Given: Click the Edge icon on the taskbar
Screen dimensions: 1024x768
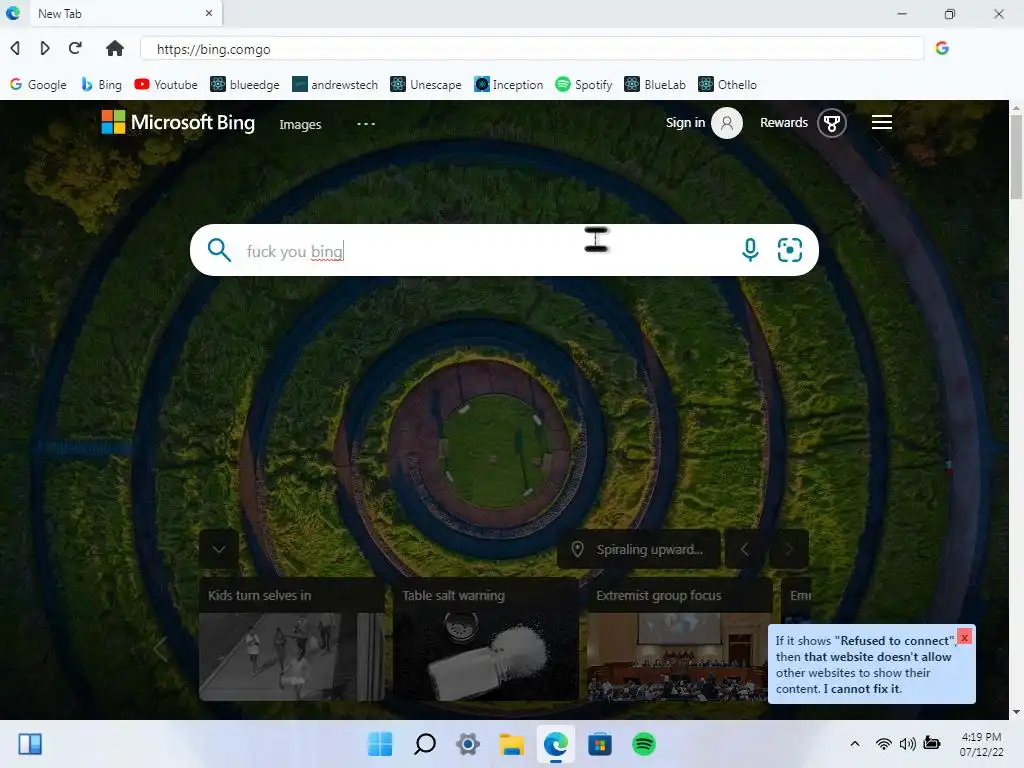Looking at the screenshot, I should [556, 744].
